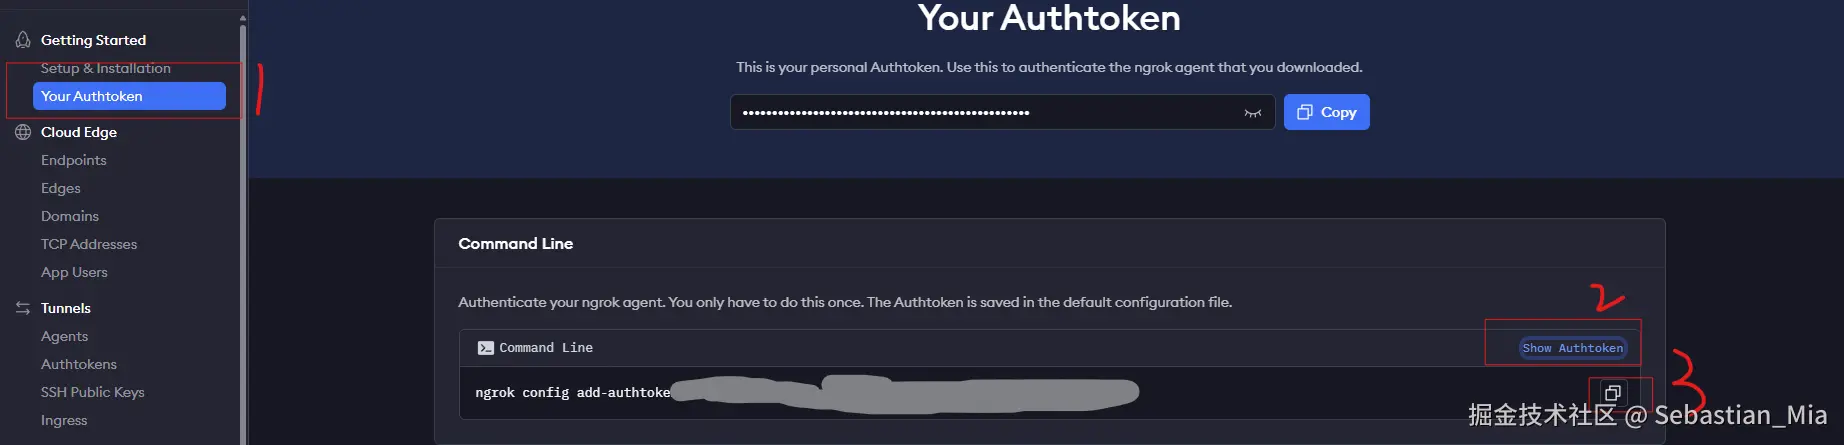
Task: Open Endpoints under Cloud Edge
Action: (x=74, y=160)
